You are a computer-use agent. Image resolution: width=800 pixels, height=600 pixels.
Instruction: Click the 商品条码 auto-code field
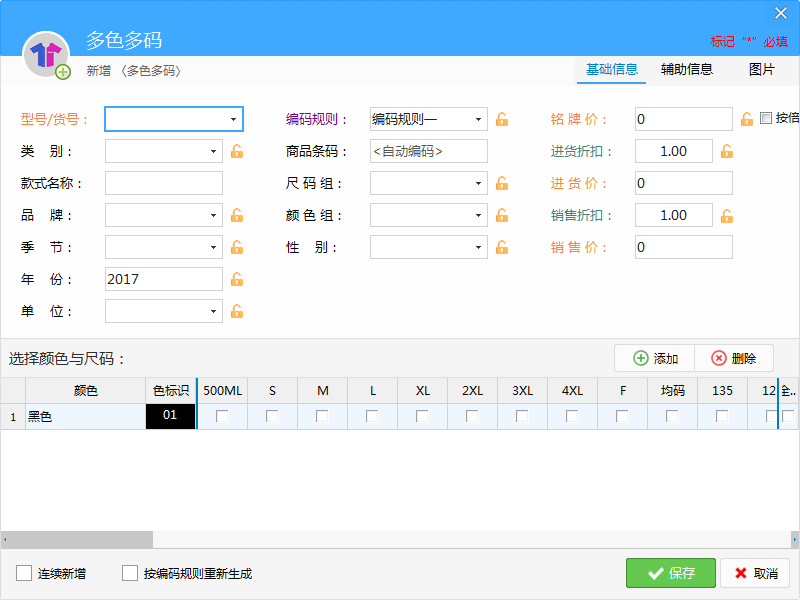coord(429,152)
